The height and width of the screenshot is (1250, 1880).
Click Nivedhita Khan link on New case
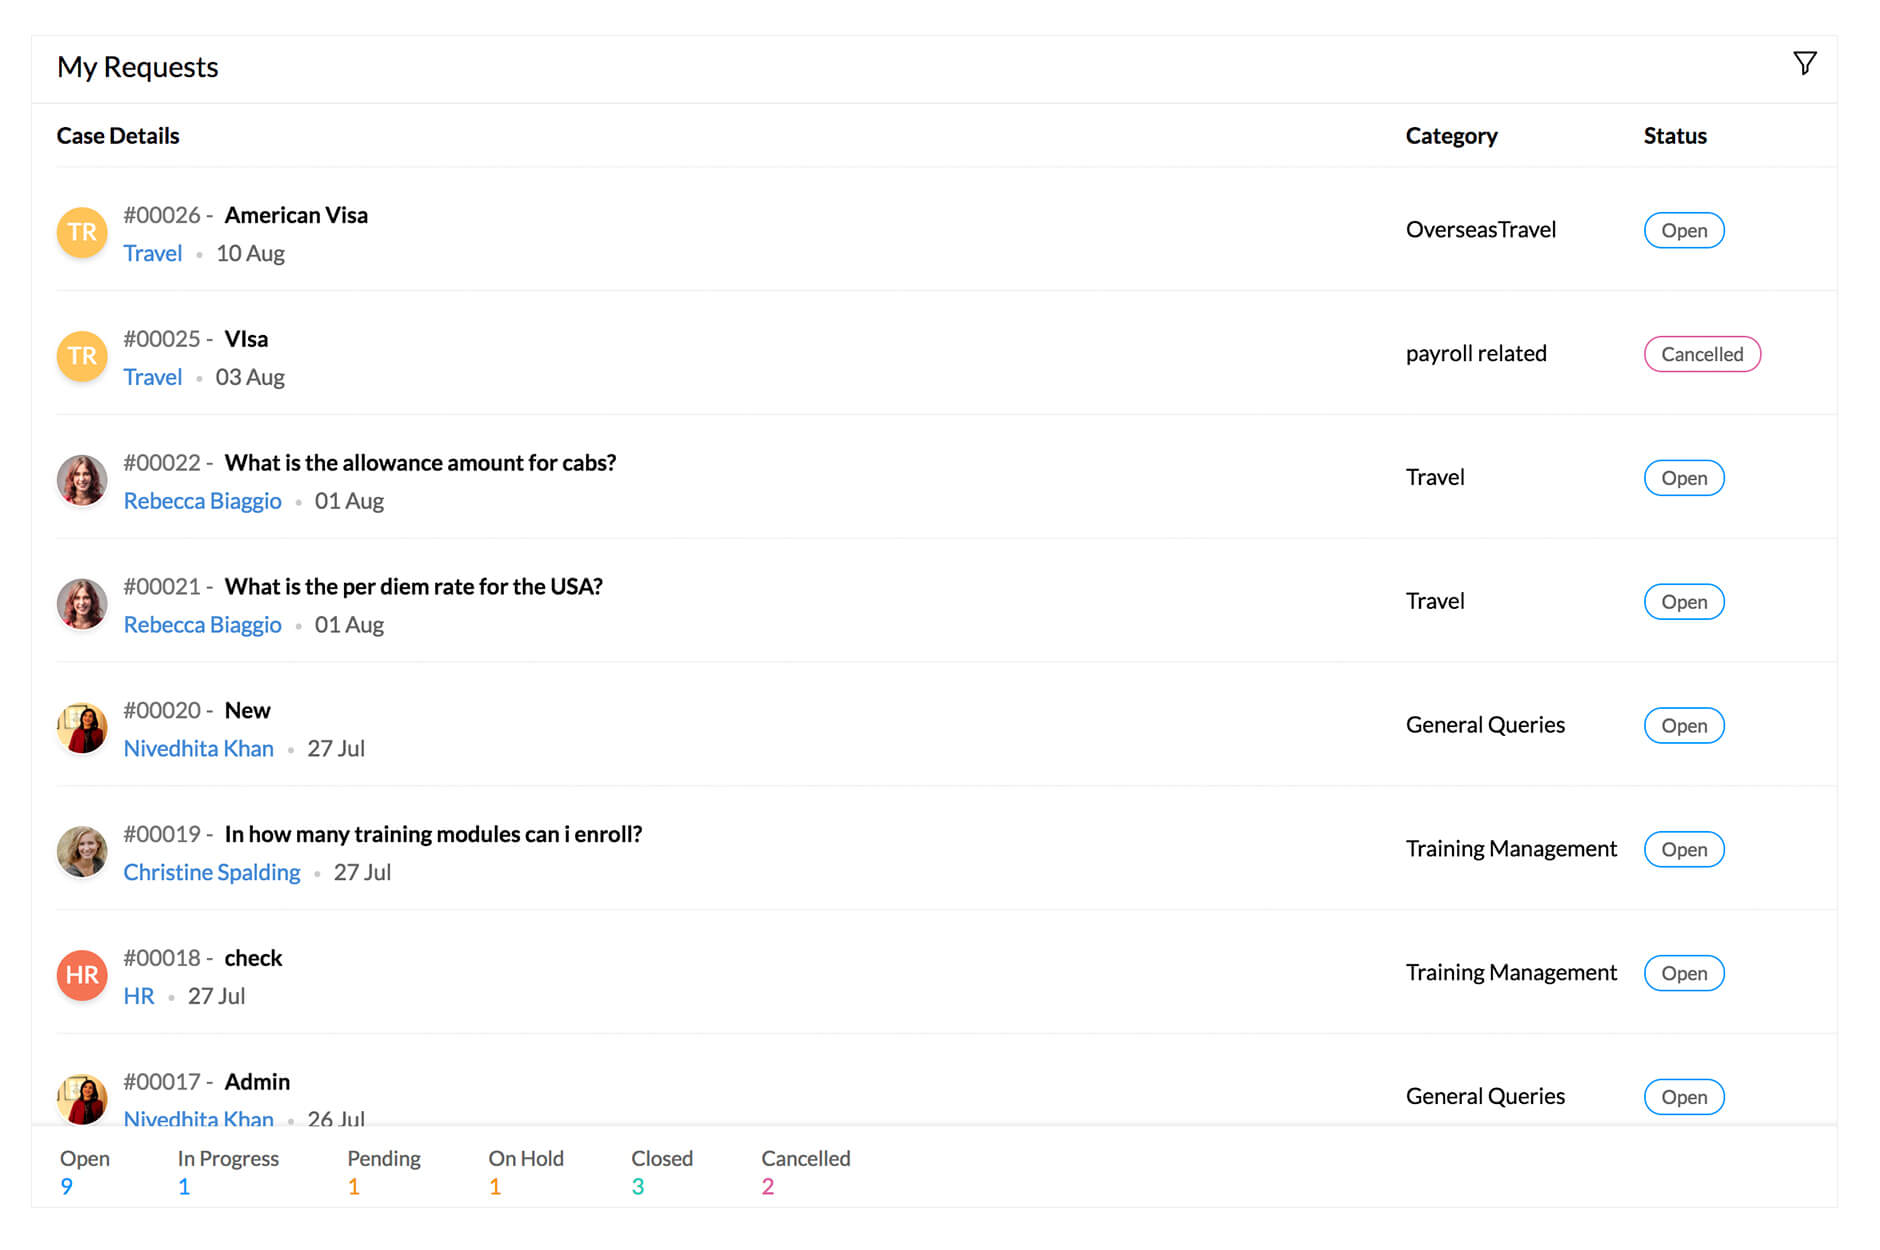[198, 748]
